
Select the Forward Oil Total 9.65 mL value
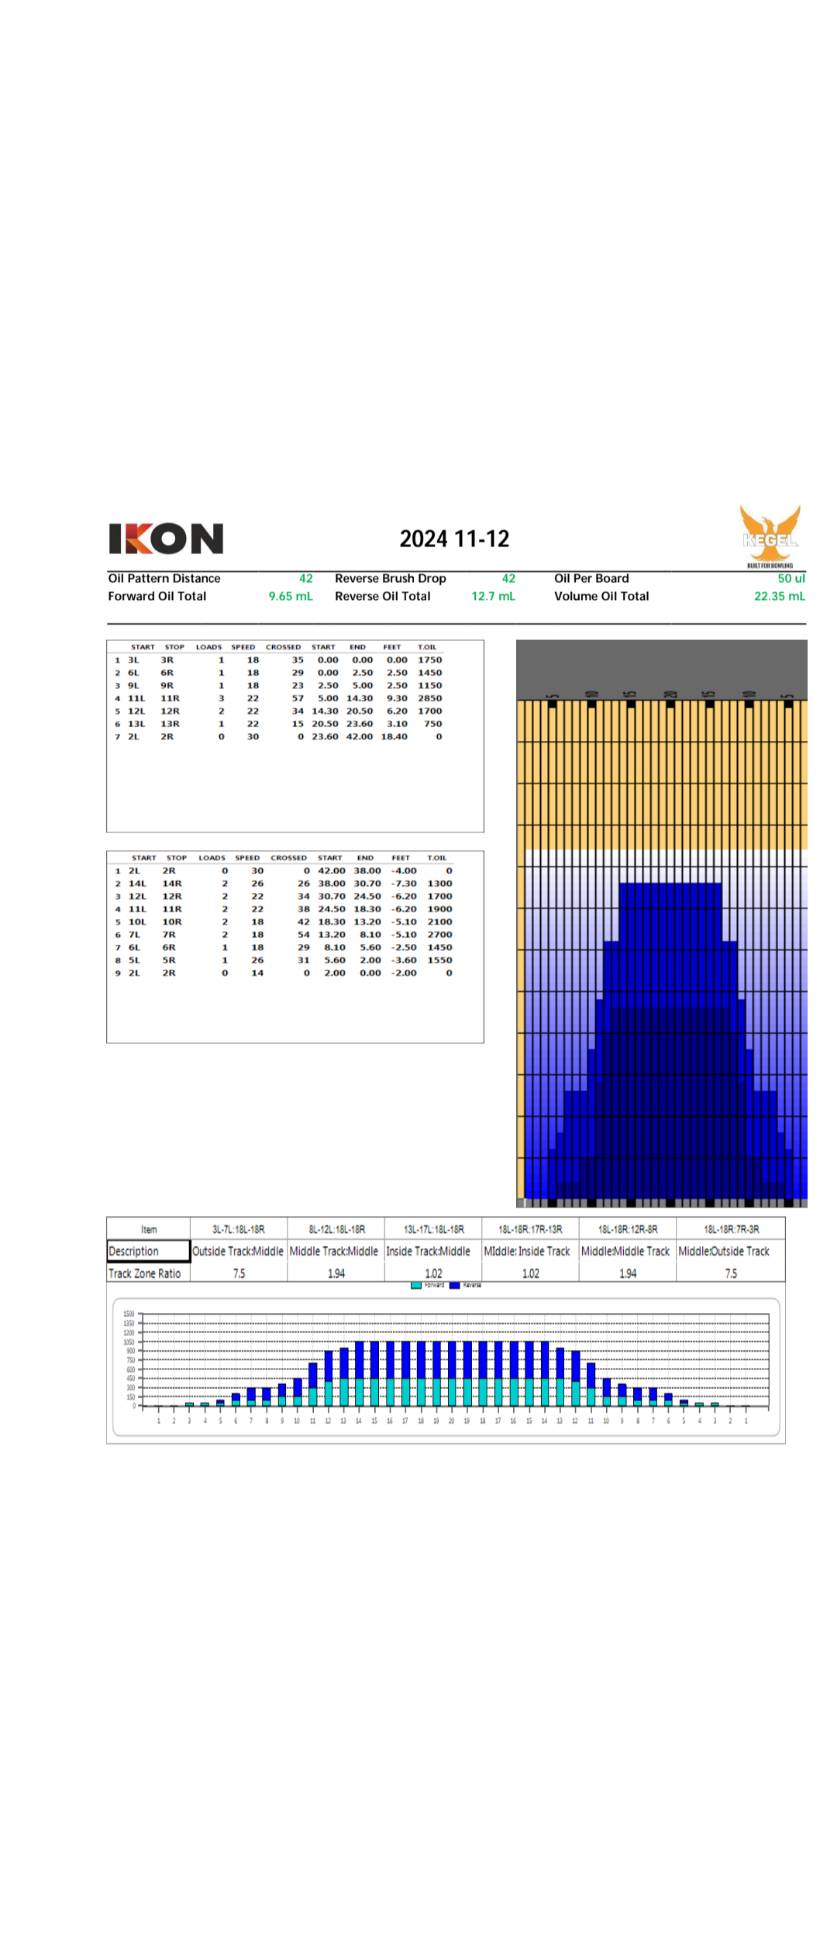pos(290,596)
